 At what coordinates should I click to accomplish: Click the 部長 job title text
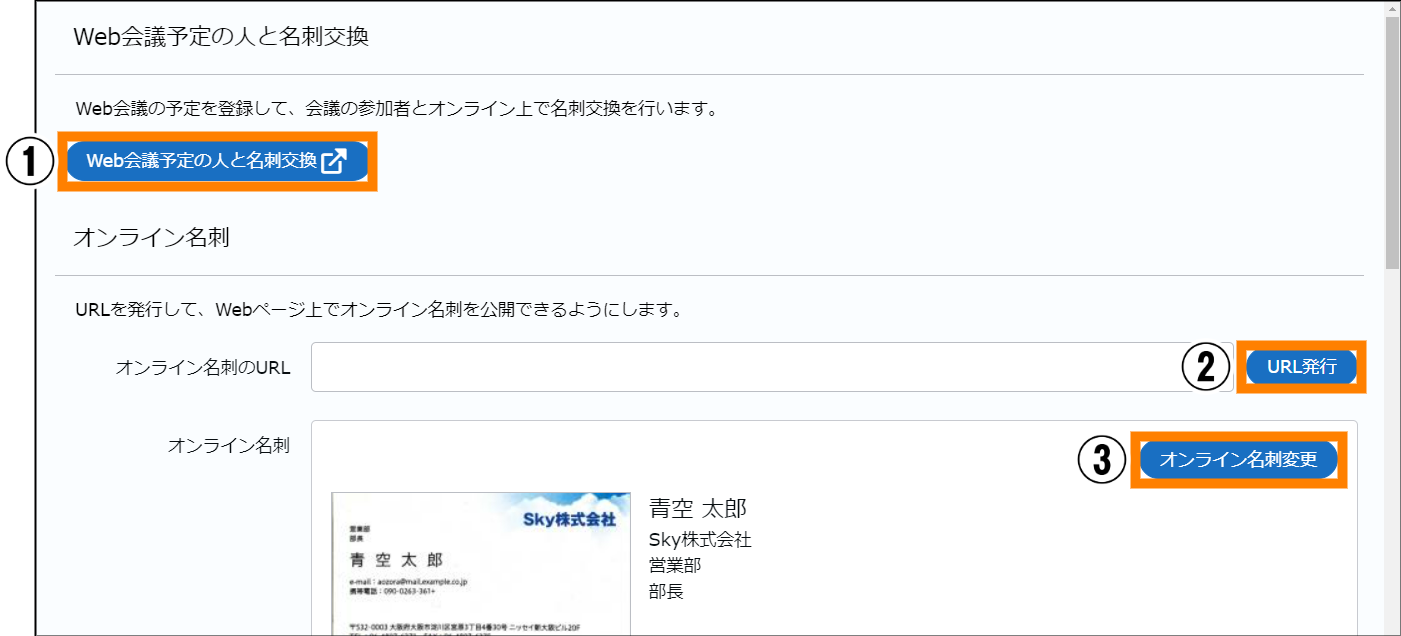click(666, 591)
